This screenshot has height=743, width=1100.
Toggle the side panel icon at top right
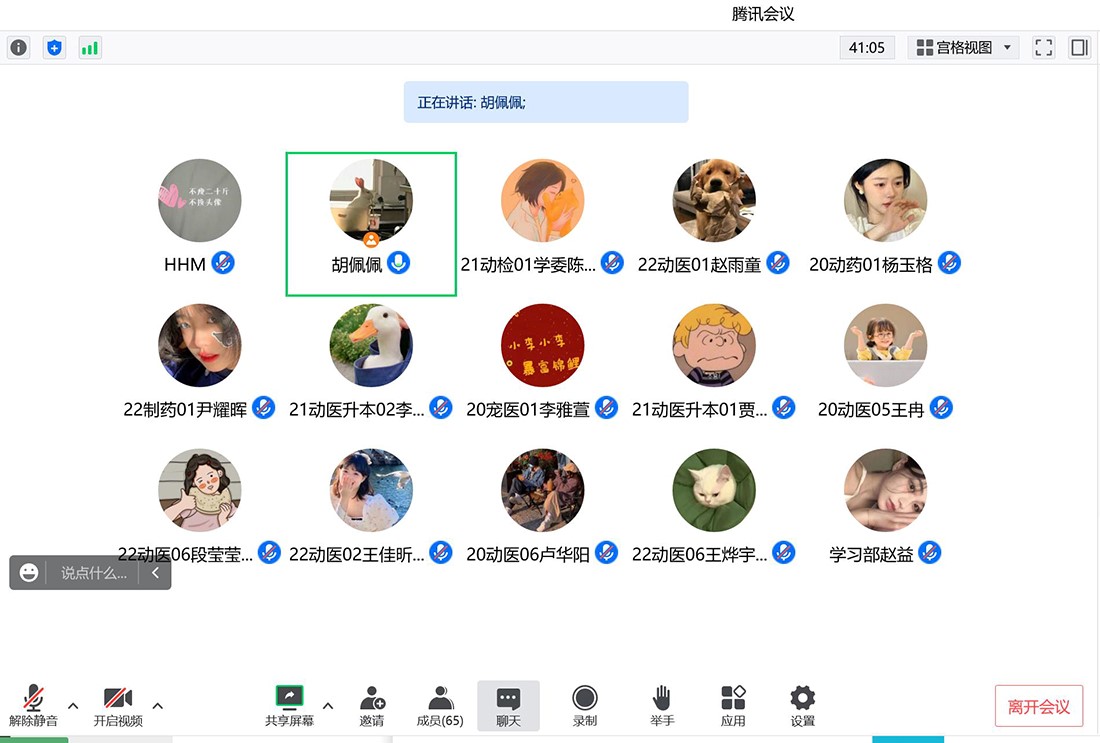1079,47
